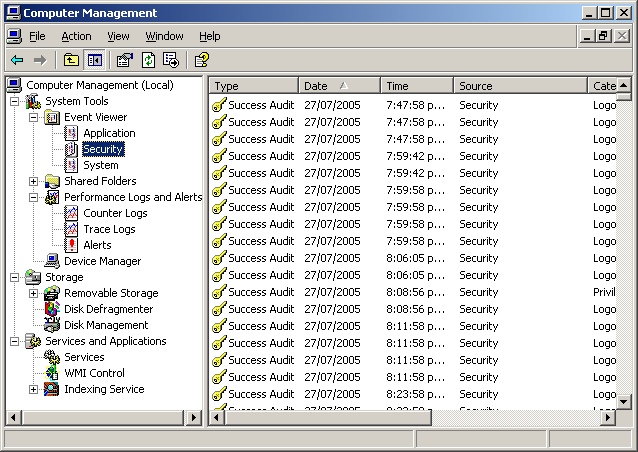Click the Export List toolbar icon
The height and width of the screenshot is (452, 638).
tap(170, 60)
